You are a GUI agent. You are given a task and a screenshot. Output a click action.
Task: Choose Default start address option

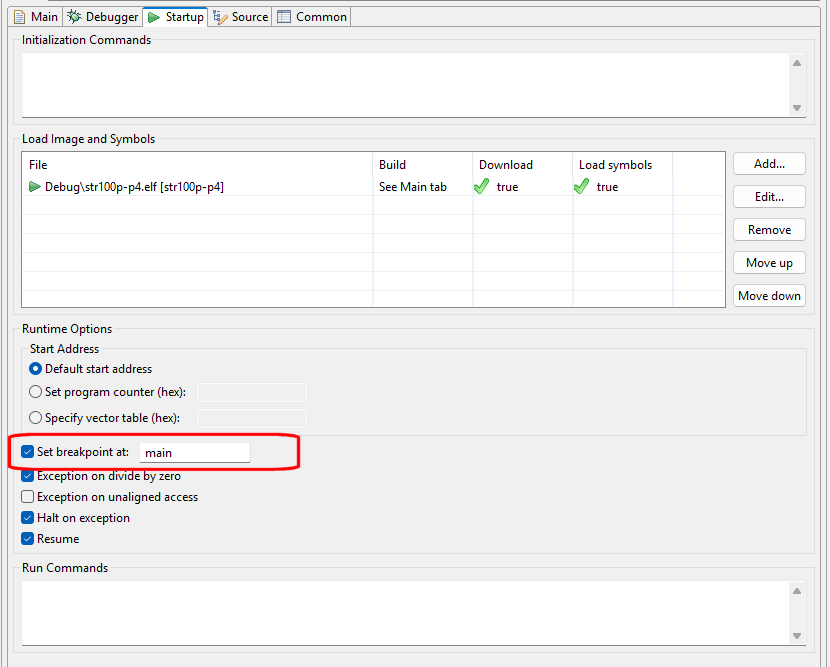click(35, 368)
